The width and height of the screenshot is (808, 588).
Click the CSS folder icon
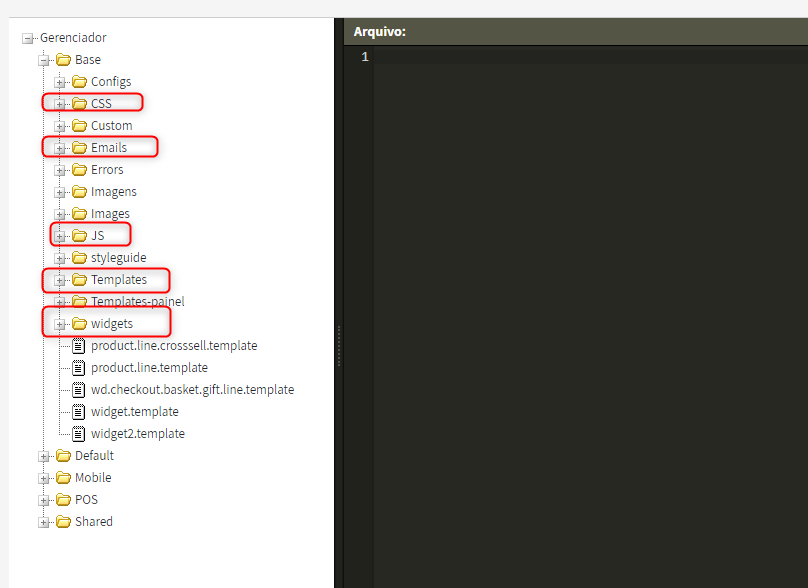79,104
